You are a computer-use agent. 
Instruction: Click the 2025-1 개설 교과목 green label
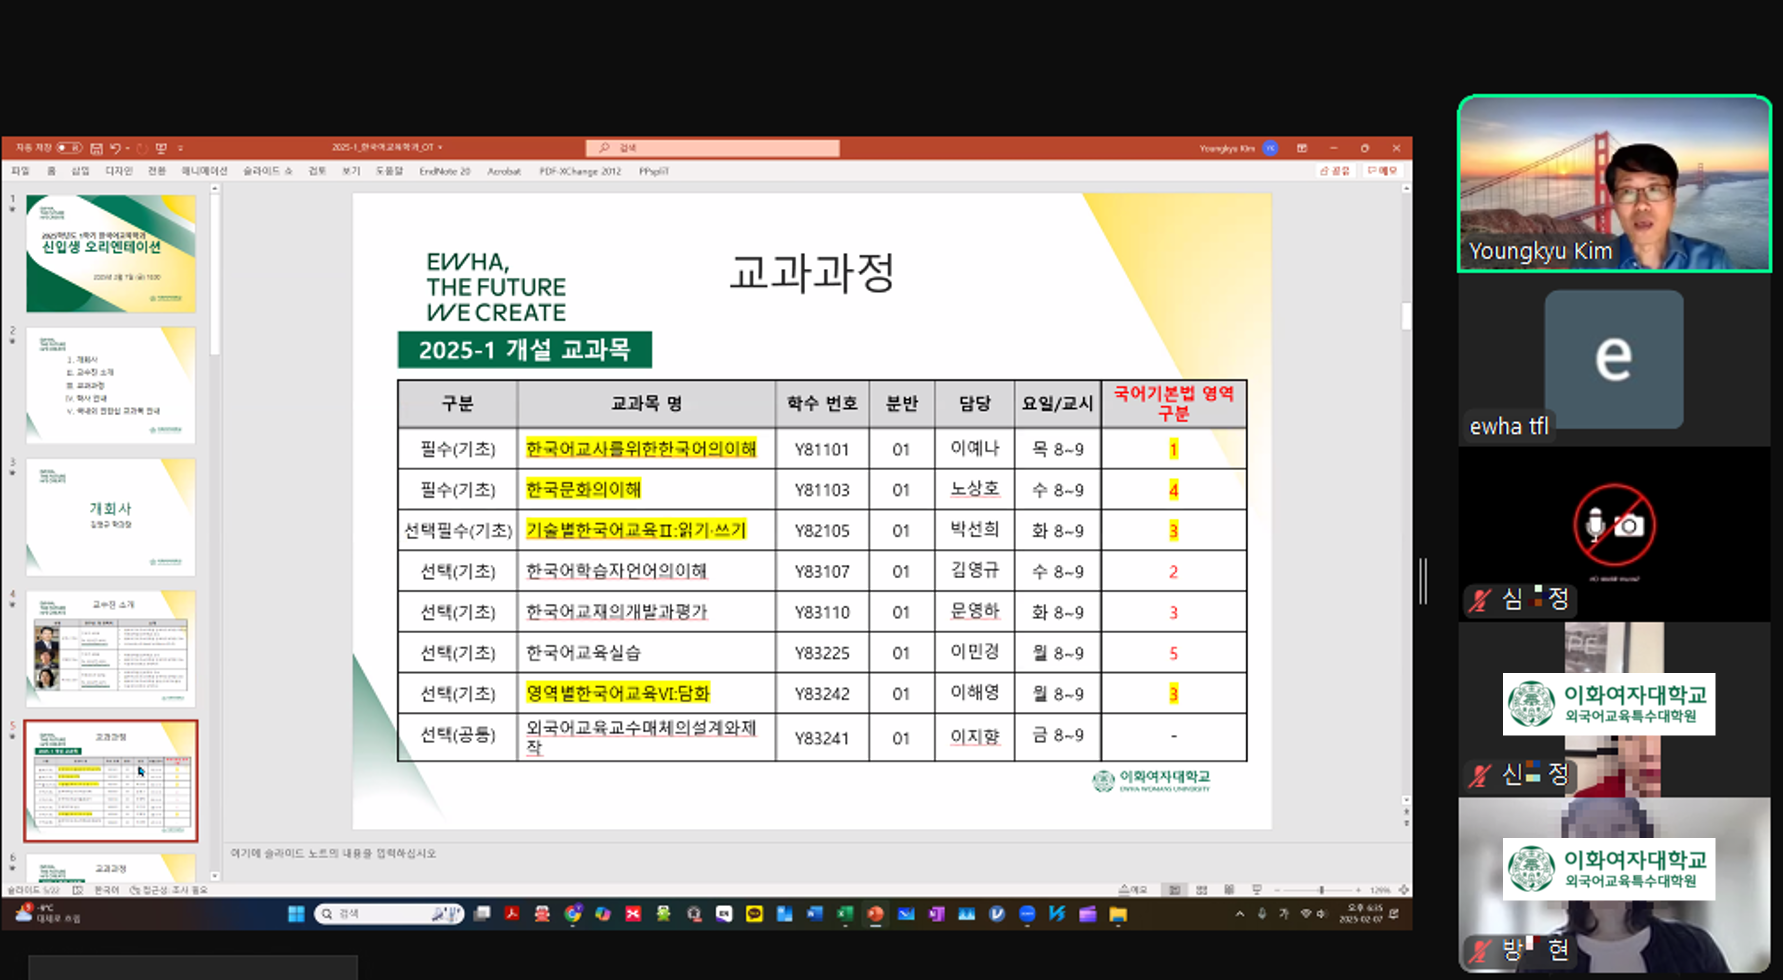(525, 350)
